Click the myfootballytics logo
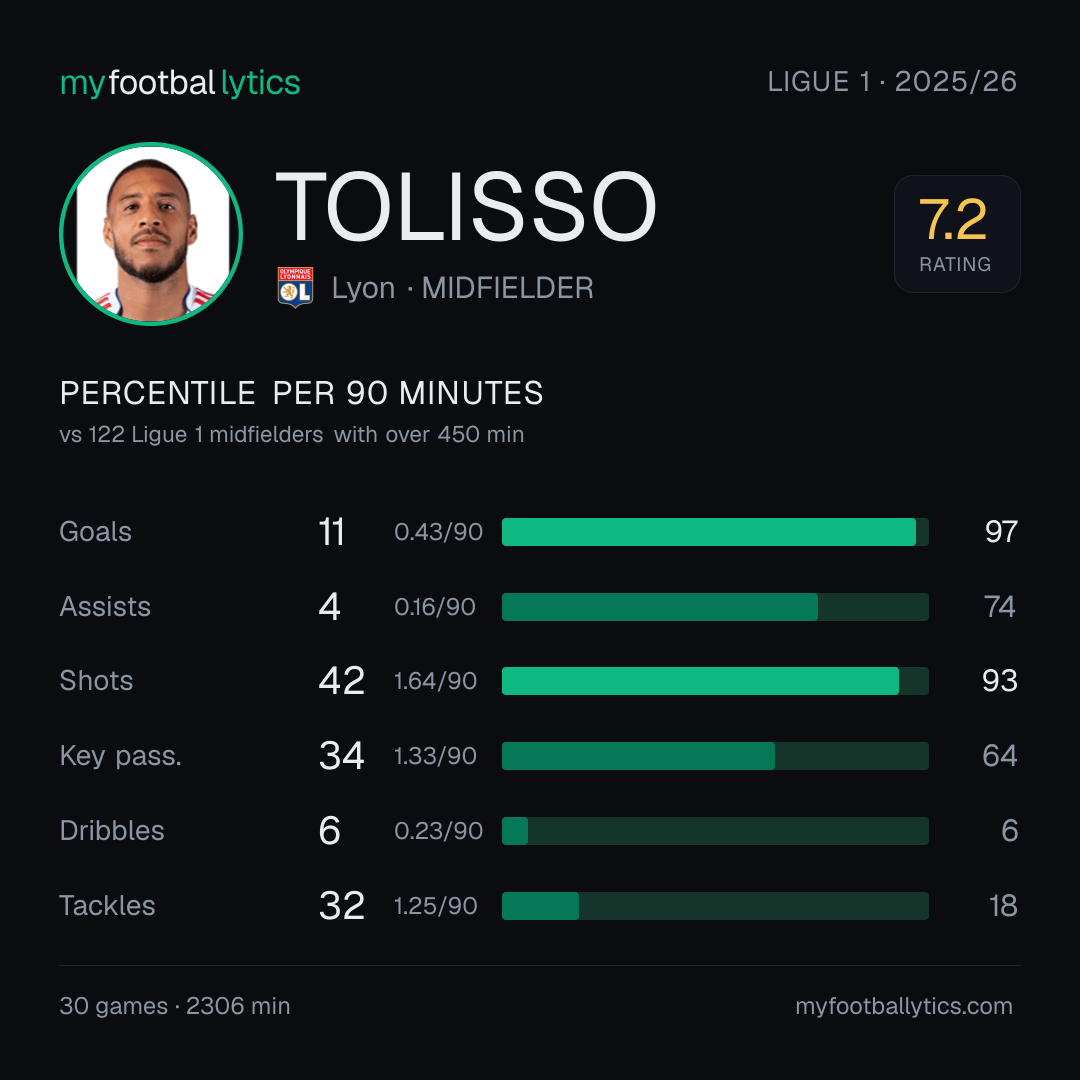Viewport: 1080px width, 1080px height. pyautogui.click(x=180, y=83)
